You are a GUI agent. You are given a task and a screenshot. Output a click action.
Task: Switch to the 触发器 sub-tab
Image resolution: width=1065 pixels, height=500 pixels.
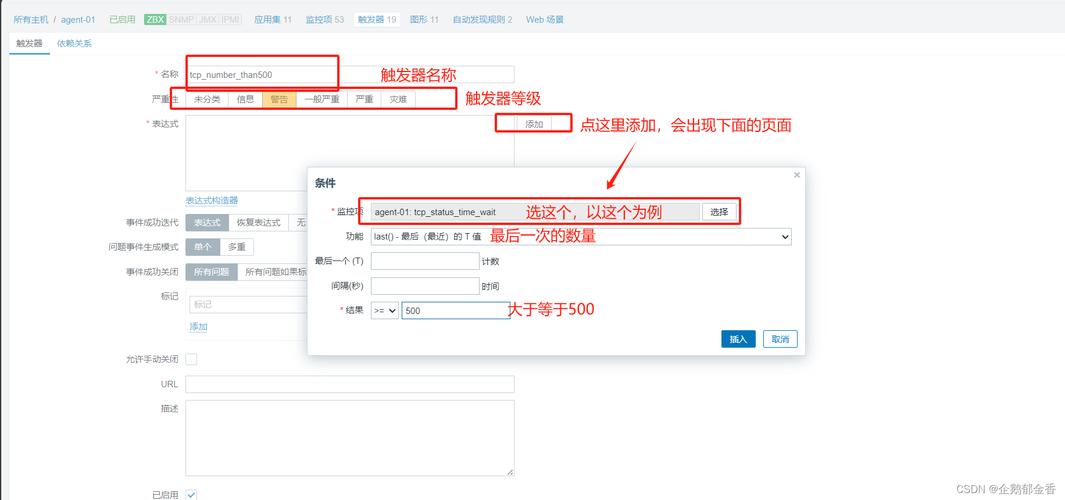click(x=29, y=43)
